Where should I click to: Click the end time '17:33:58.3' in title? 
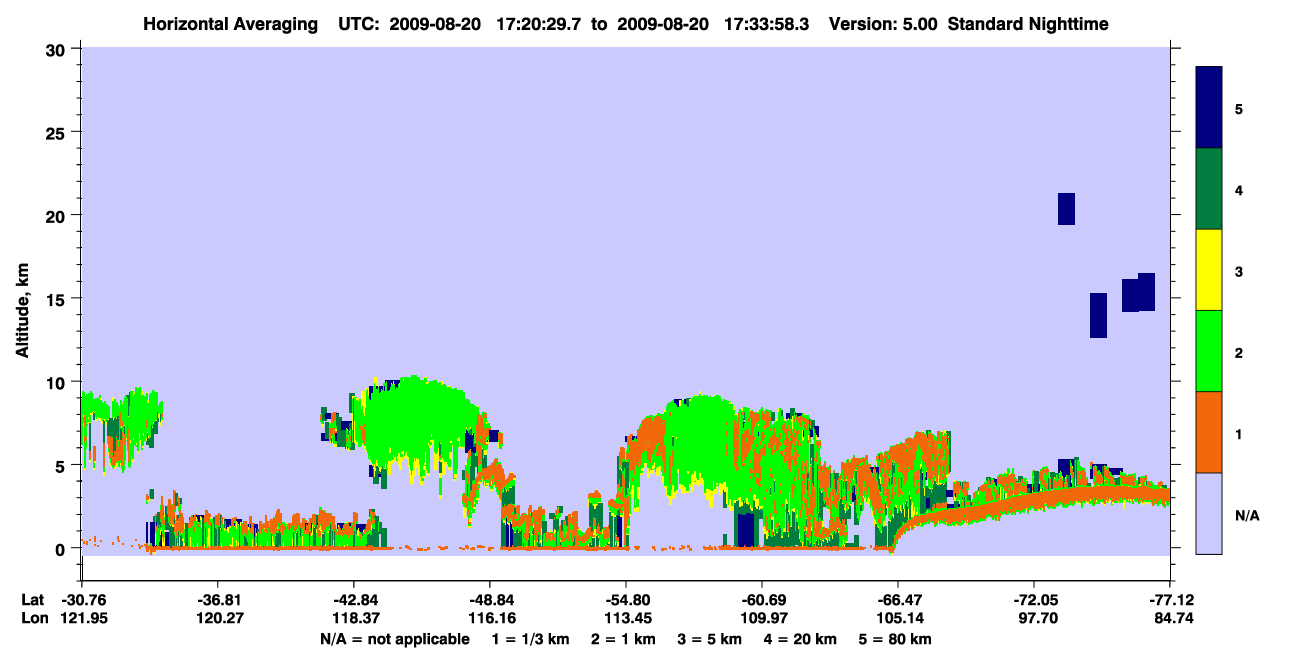[767, 23]
